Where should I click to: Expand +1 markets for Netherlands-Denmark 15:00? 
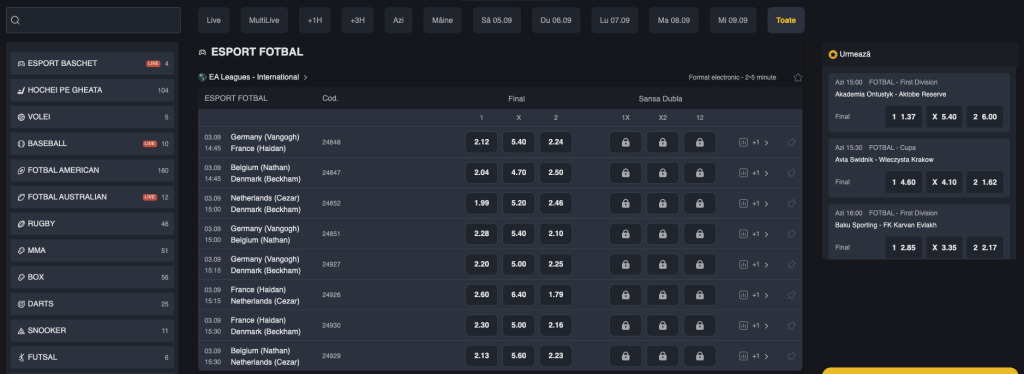(760, 204)
